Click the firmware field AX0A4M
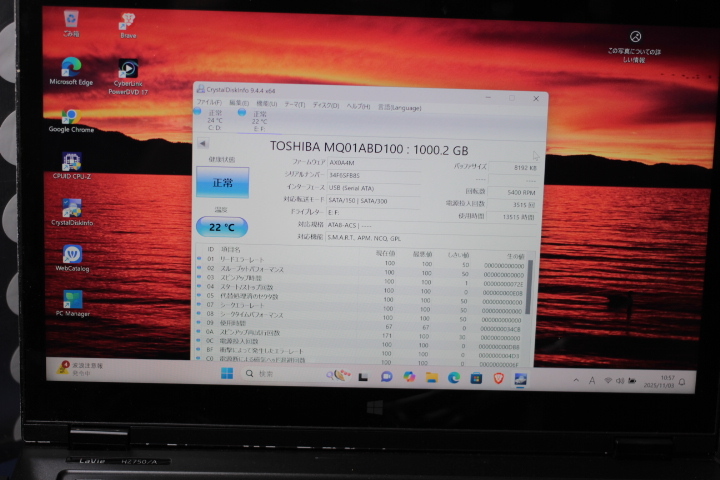This screenshot has width=720, height=480. tap(374, 163)
